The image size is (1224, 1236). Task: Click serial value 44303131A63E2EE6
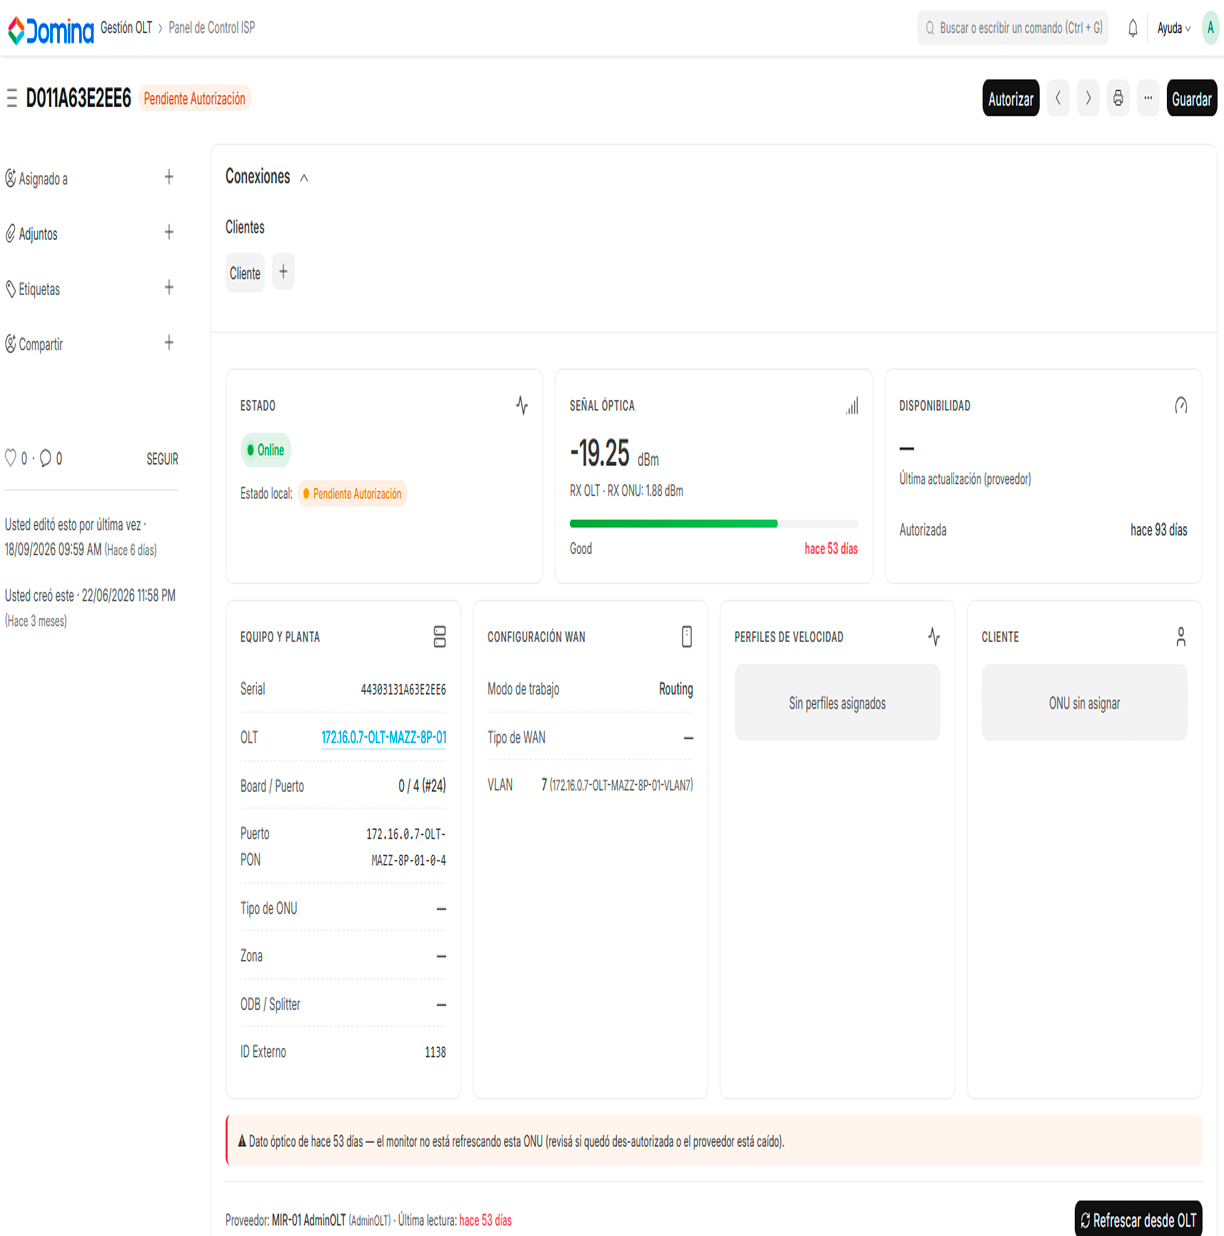click(403, 689)
